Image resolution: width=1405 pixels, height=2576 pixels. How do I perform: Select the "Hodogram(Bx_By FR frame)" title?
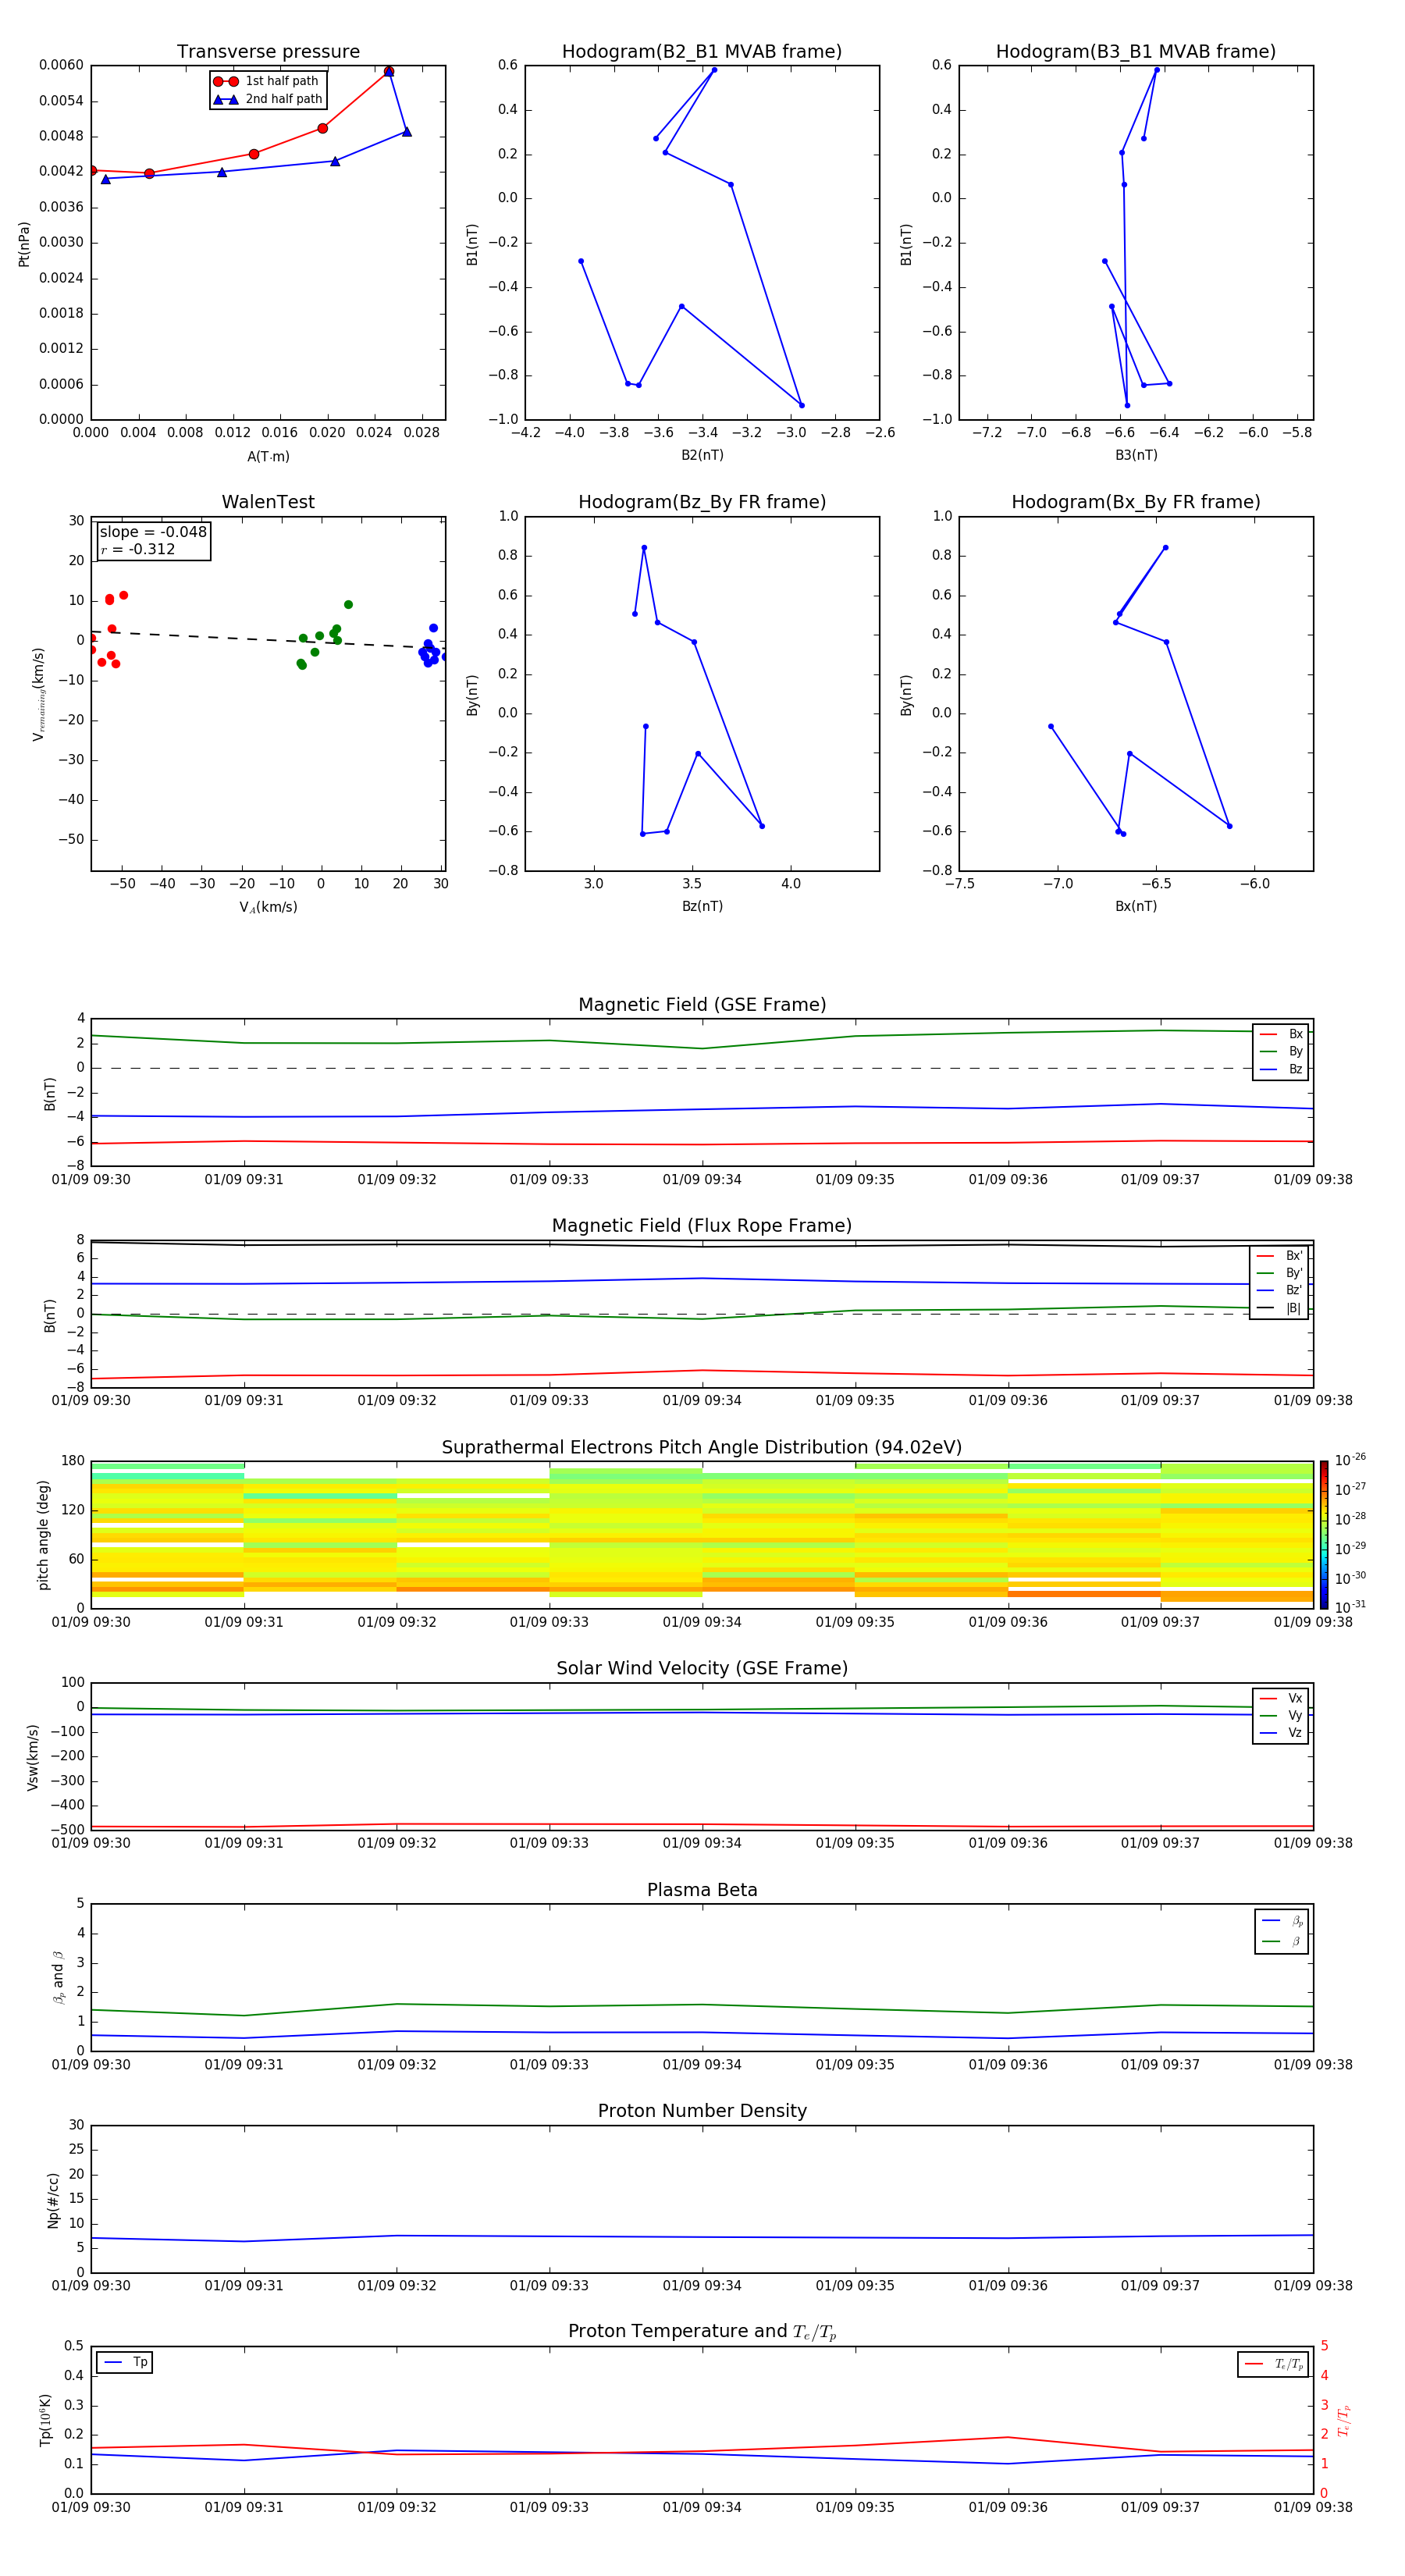tap(1136, 502)
